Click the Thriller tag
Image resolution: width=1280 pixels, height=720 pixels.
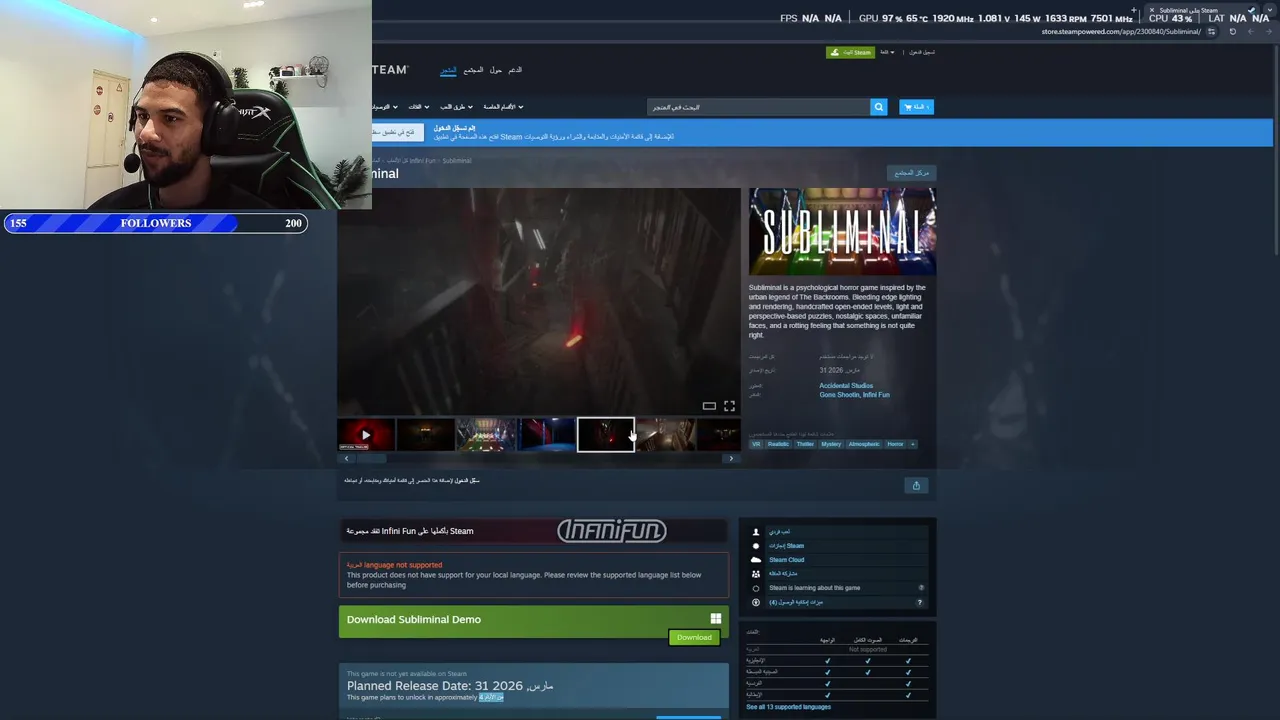(x=805, y=444)
